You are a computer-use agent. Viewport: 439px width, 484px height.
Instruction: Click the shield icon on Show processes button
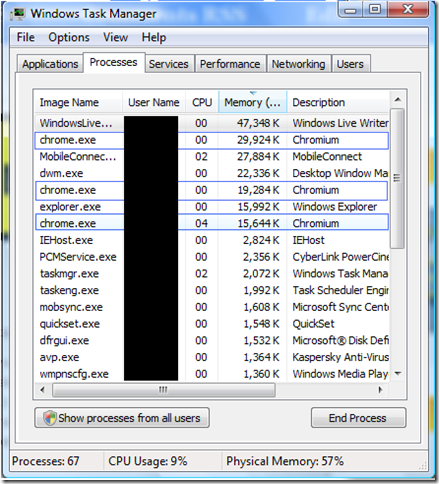(50, 418)
